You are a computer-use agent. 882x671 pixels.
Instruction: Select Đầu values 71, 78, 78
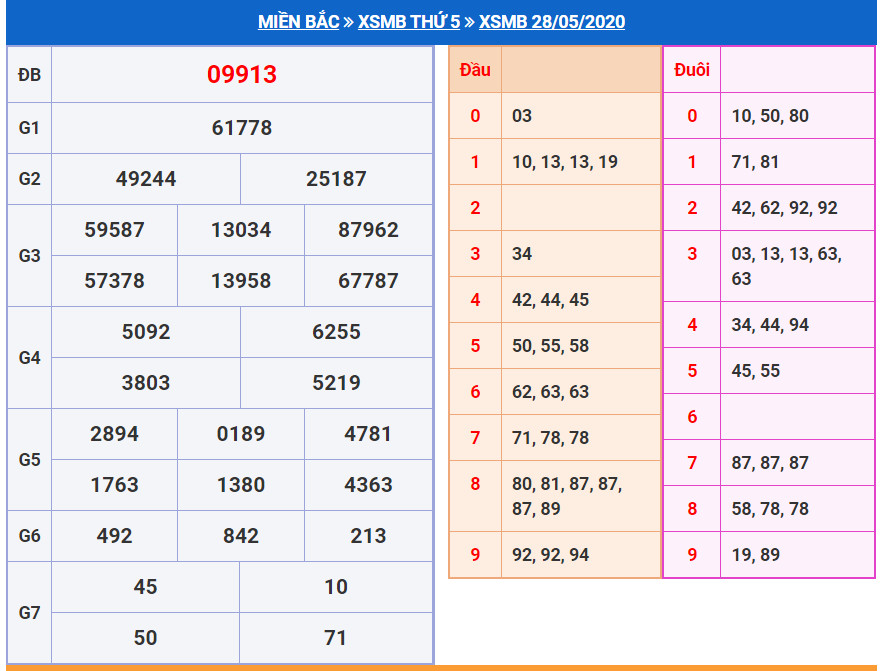tap(551, 438)
